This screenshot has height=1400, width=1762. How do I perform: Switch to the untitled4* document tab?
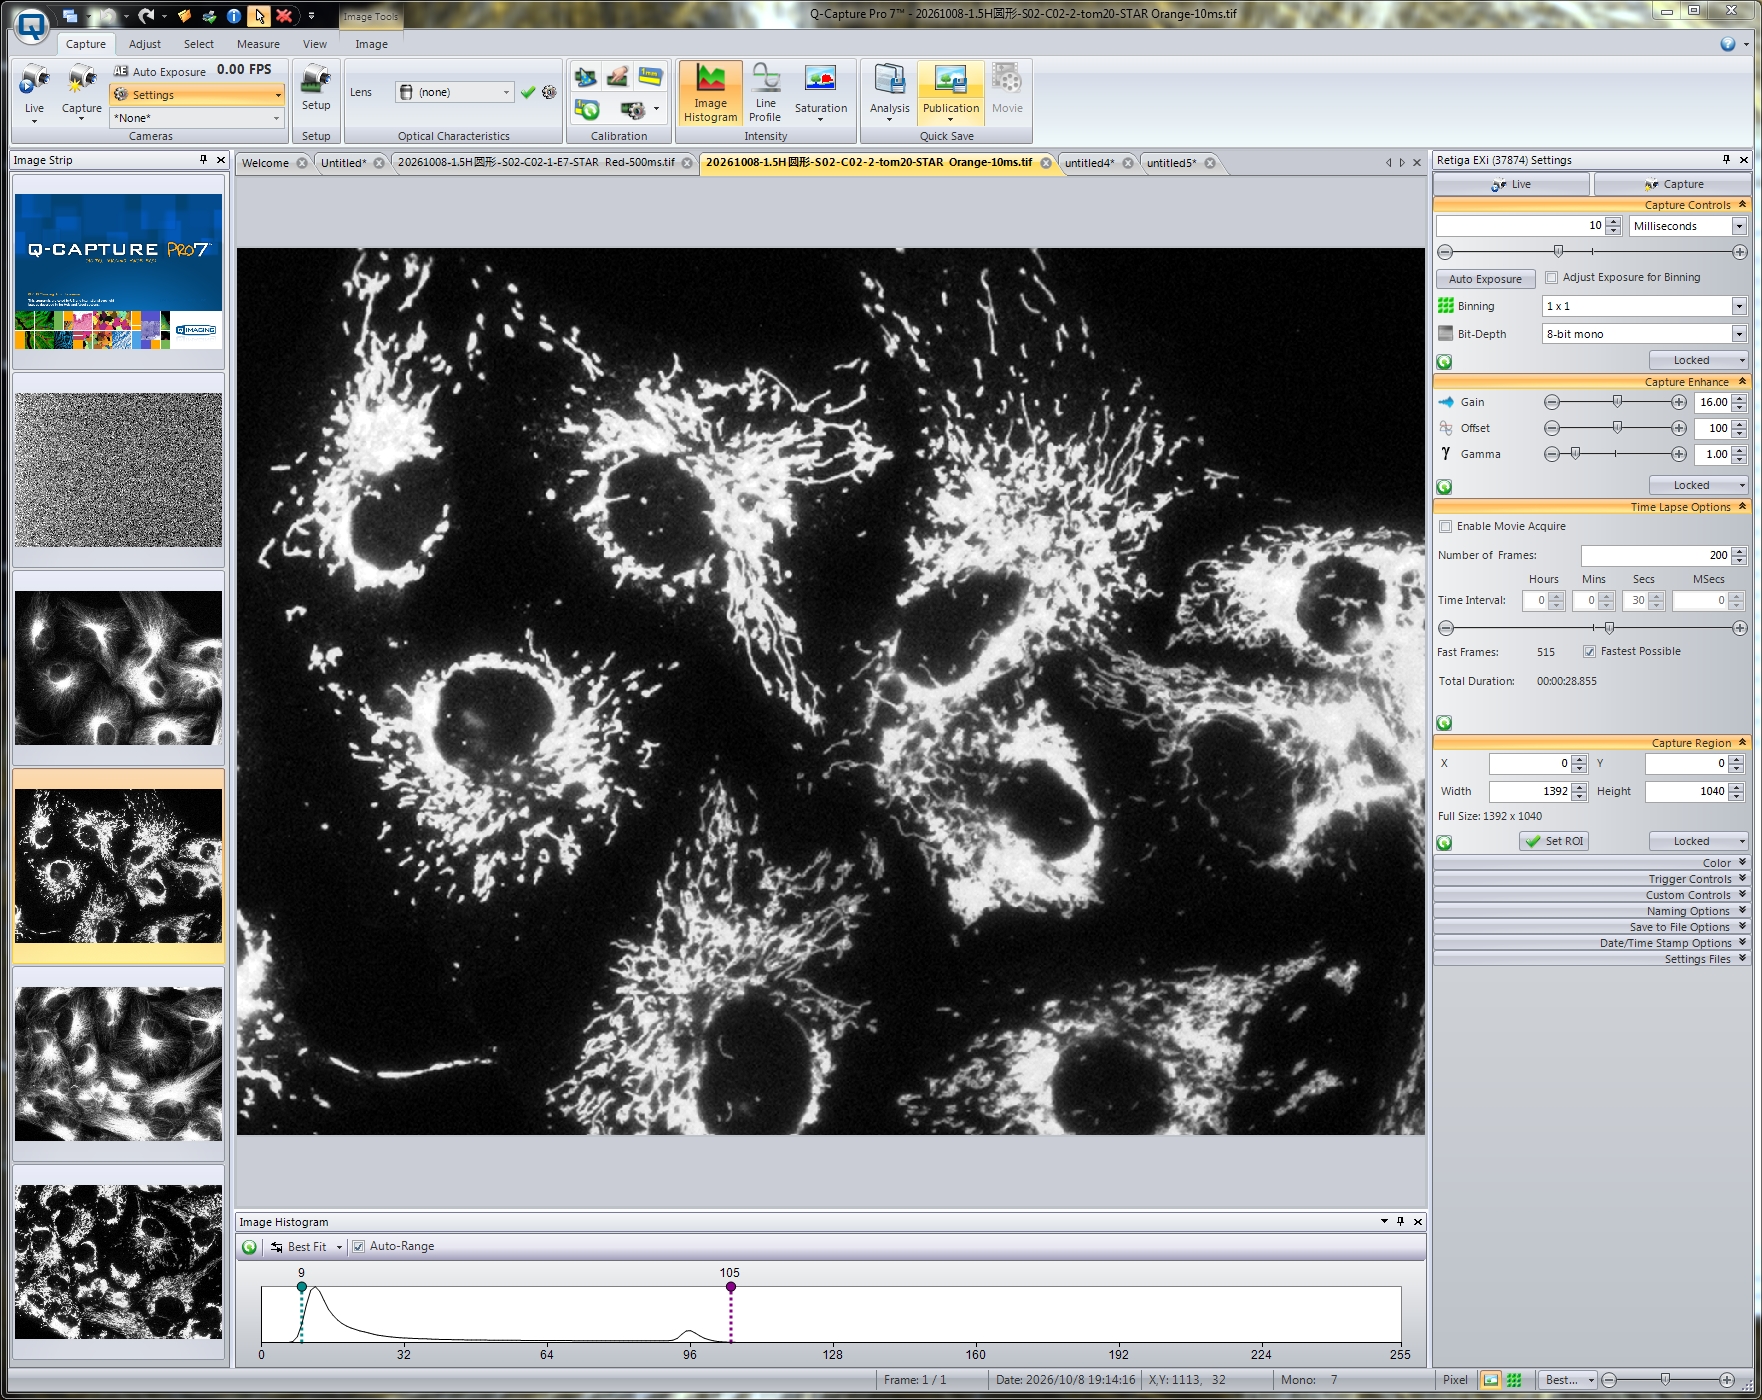1089,163
